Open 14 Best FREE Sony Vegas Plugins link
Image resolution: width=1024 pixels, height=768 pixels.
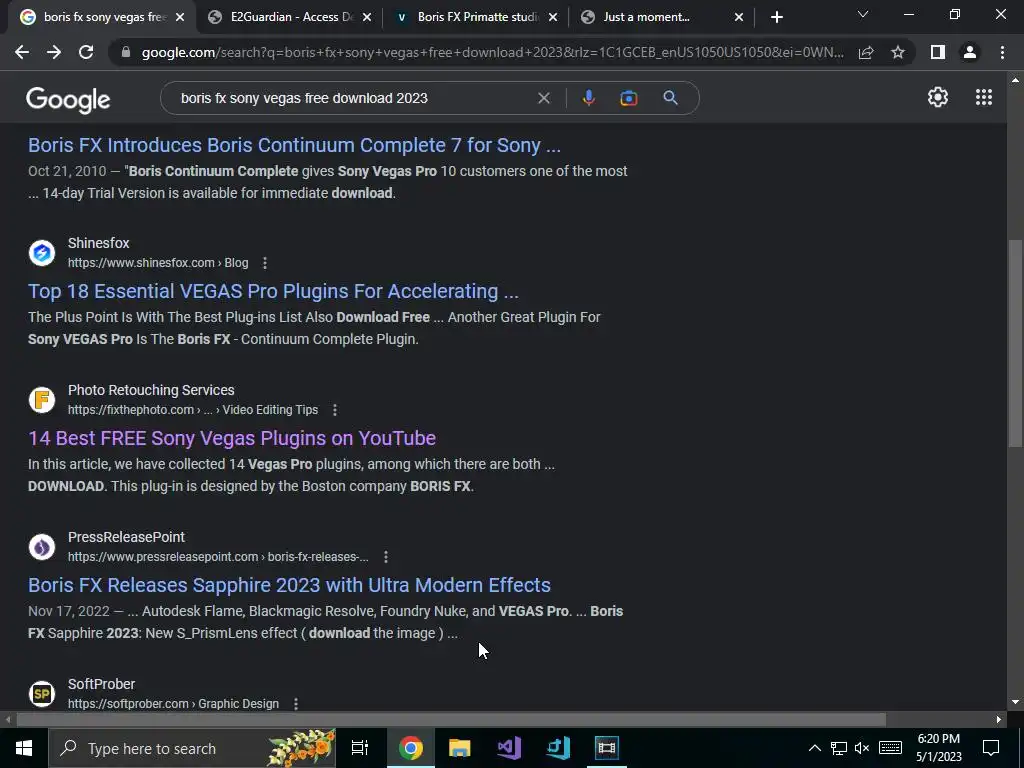[x=232, y=438]
